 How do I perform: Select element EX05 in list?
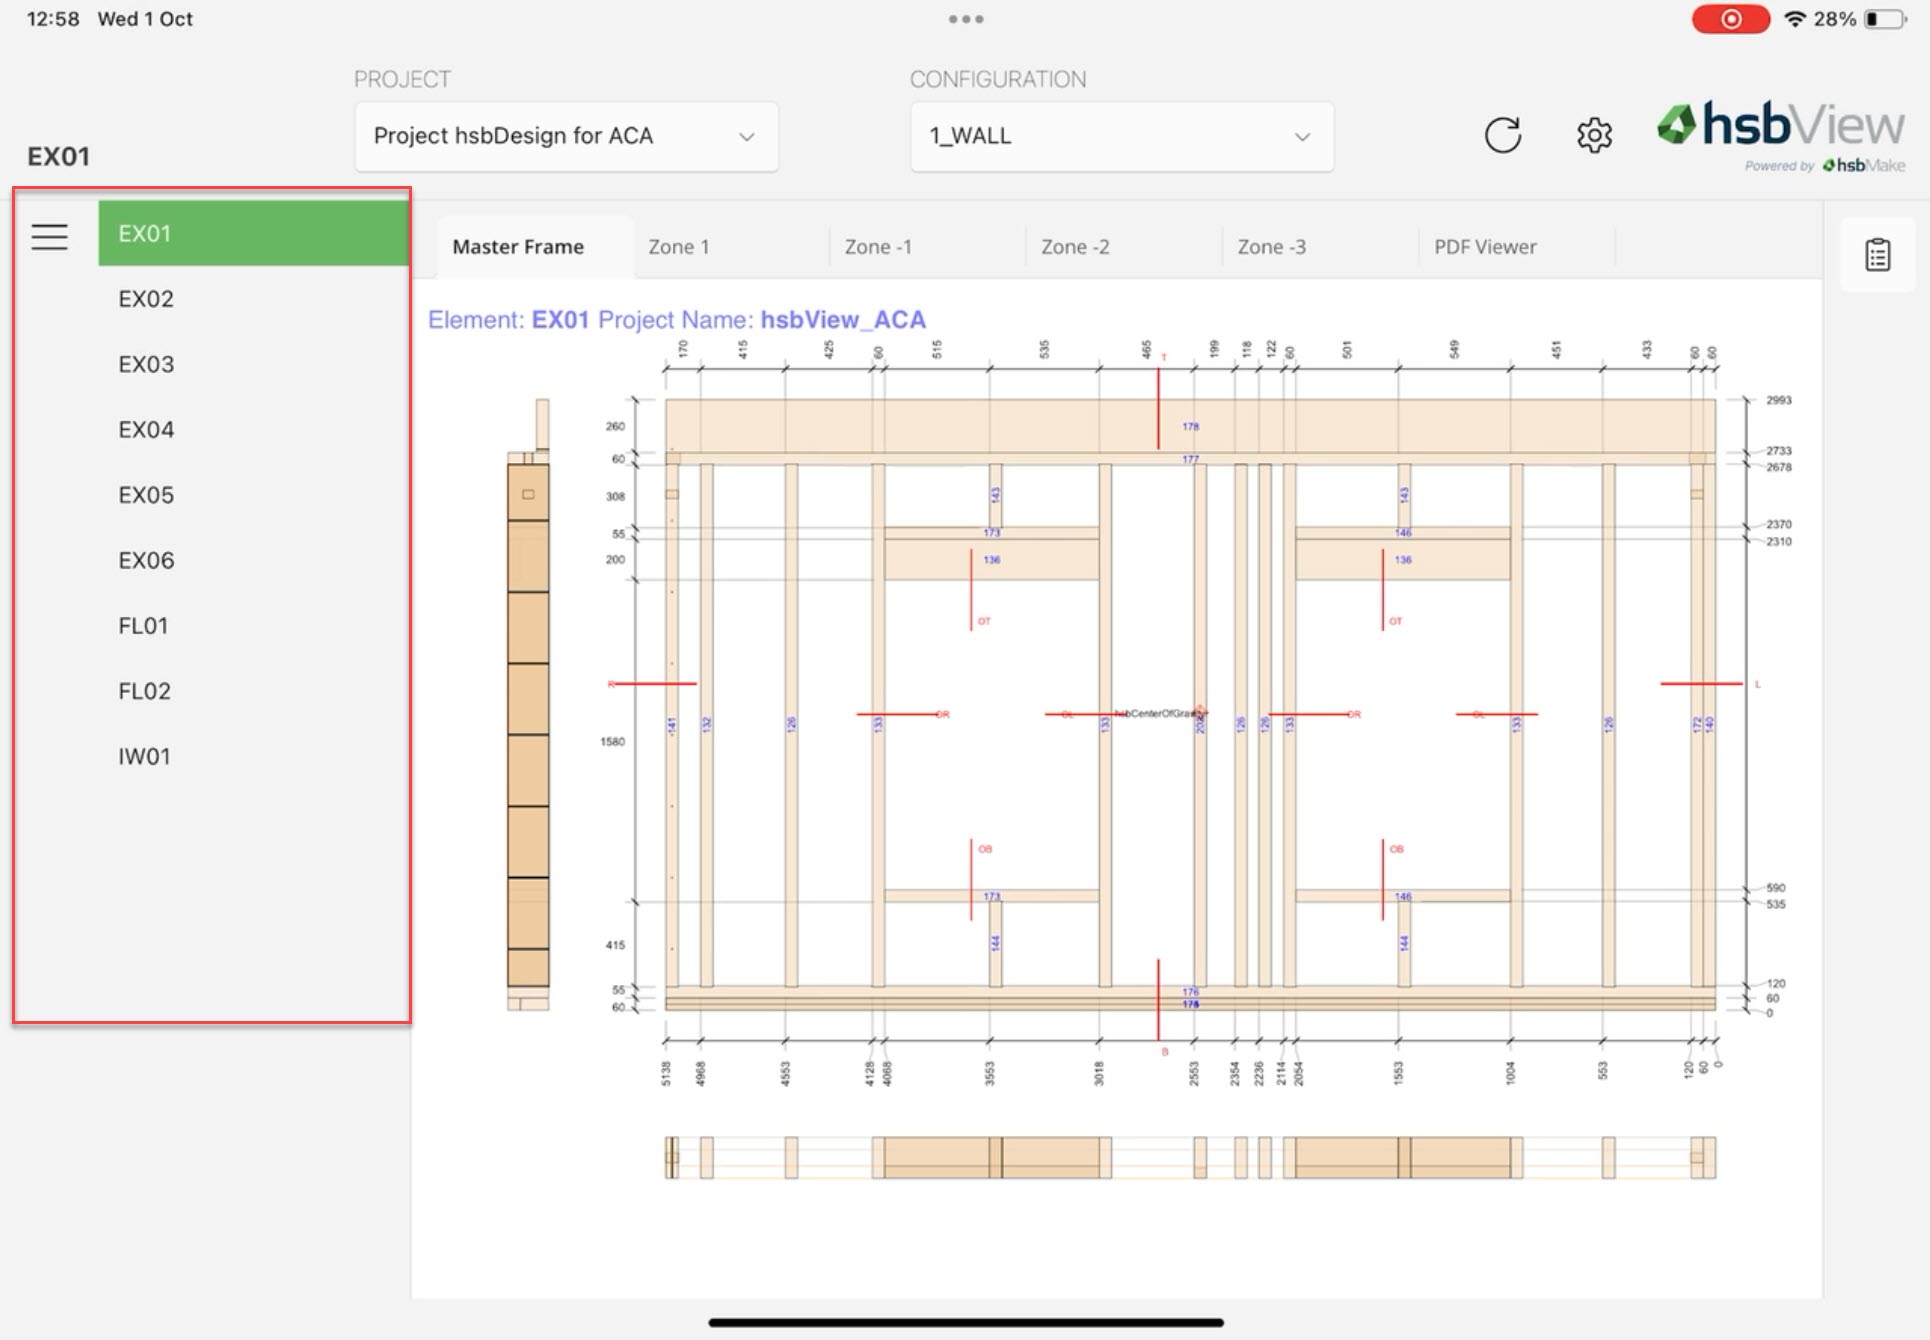pyautogui.click(x=146, y=495)
